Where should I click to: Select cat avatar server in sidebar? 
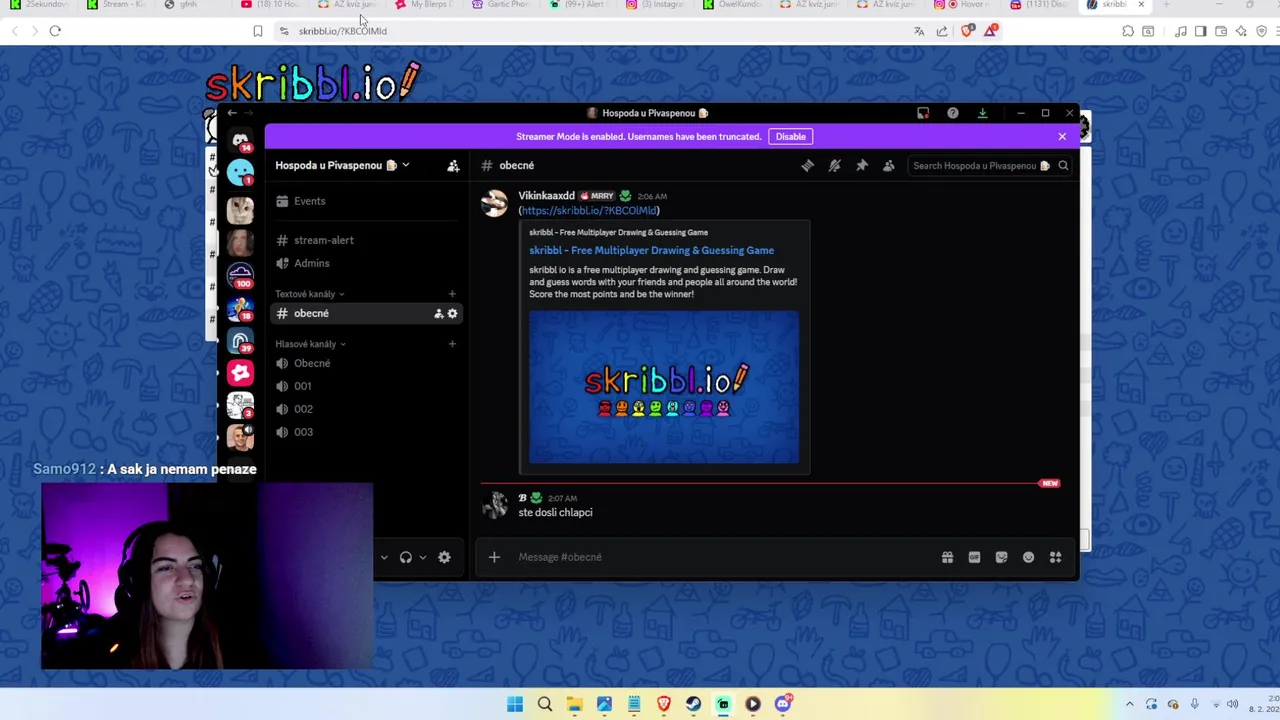pos(240,209)
